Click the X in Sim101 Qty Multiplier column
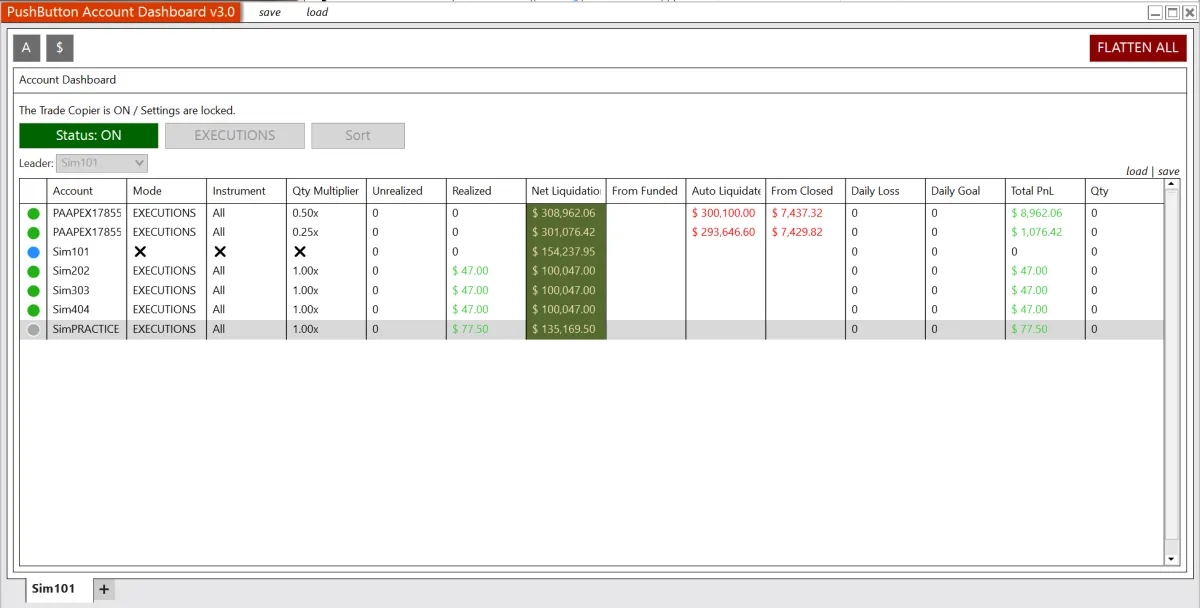This screenshot has height=608, width=1200. click(x=300, y=252)
